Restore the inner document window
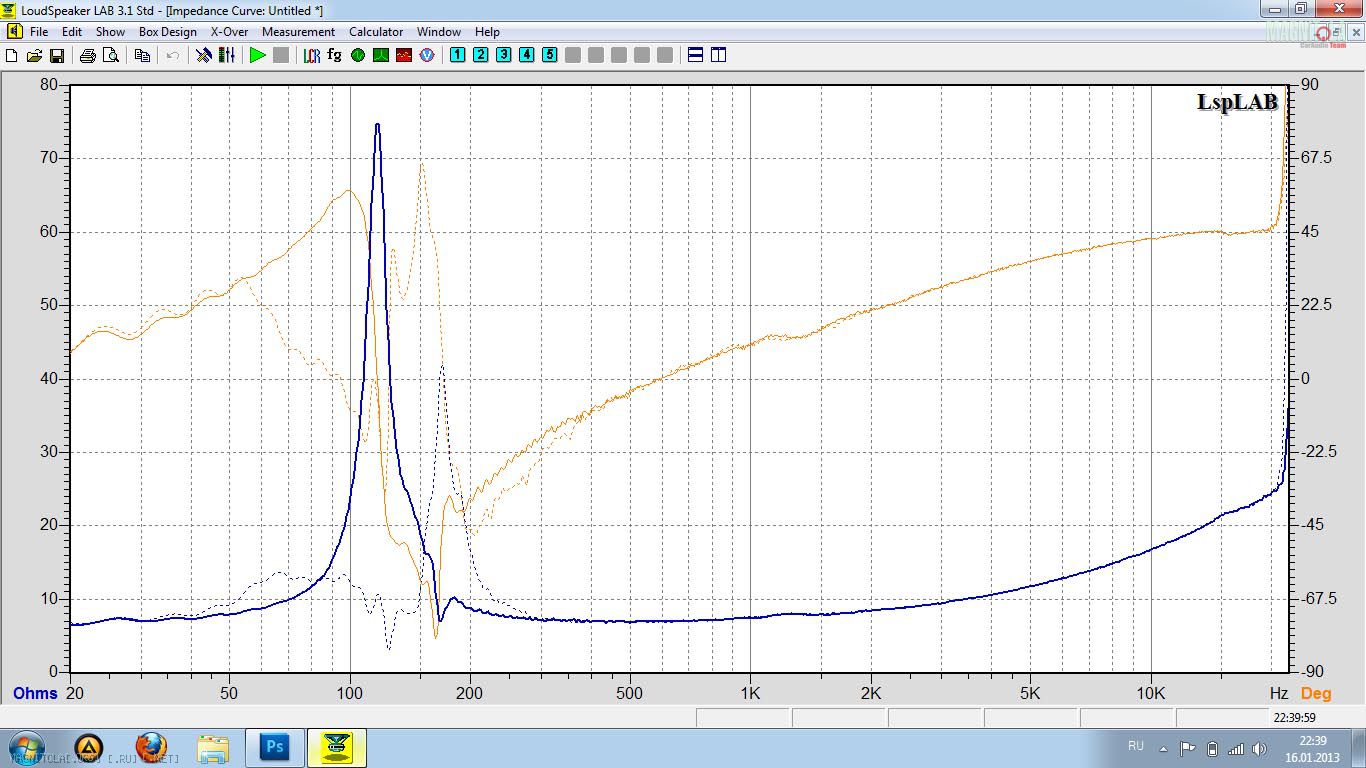Screen dimensions: 1366x768 point(1336,32)
